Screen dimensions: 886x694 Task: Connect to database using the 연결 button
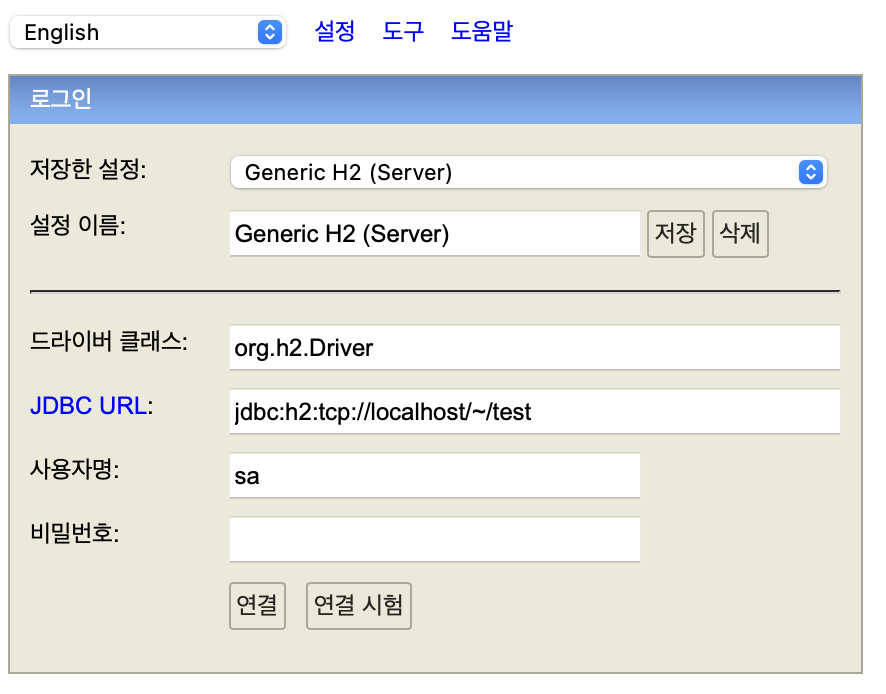257,605
